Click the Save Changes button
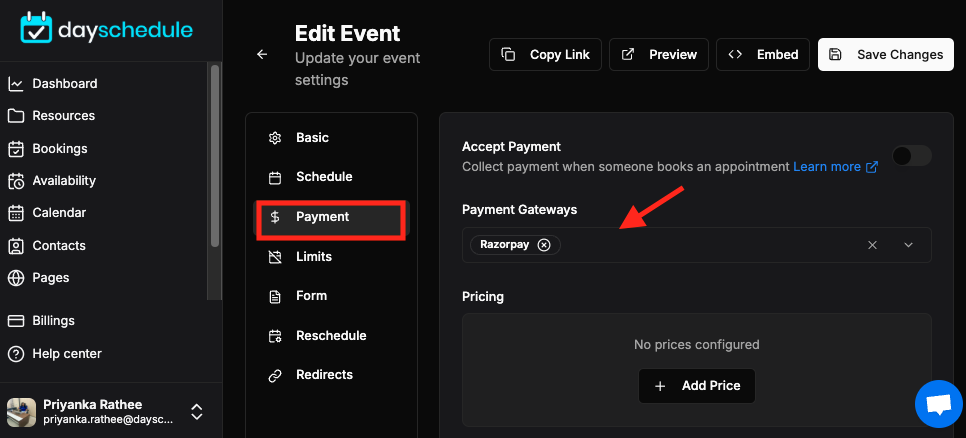The height and width of the screenshot is (438, 966). 886,54
